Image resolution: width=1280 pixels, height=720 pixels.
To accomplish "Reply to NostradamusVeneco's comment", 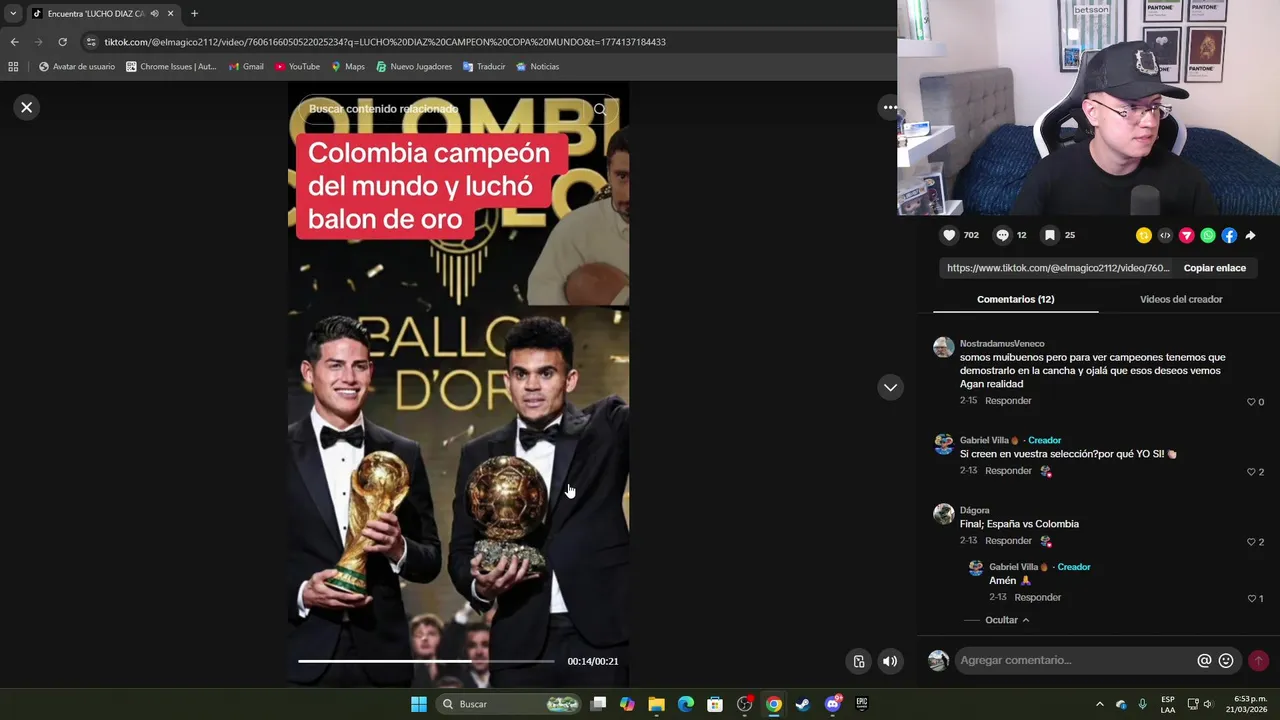I will pyautogui.click(x=1008, y=401).
